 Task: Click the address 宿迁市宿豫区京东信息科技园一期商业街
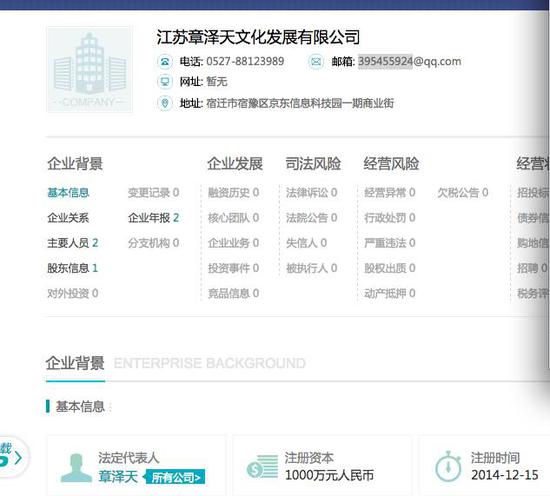300,103
